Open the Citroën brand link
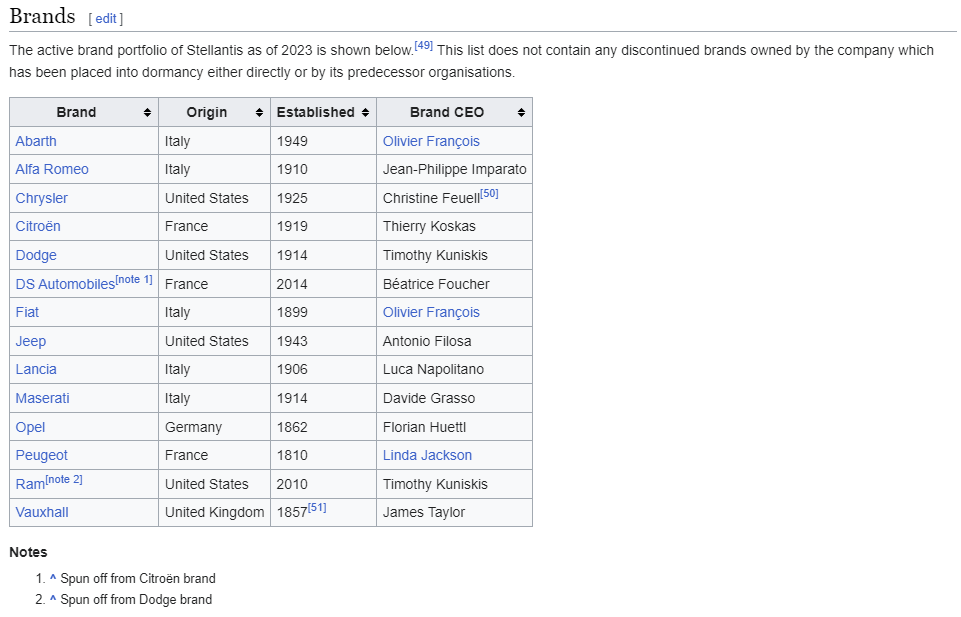 tap(38, 226)
